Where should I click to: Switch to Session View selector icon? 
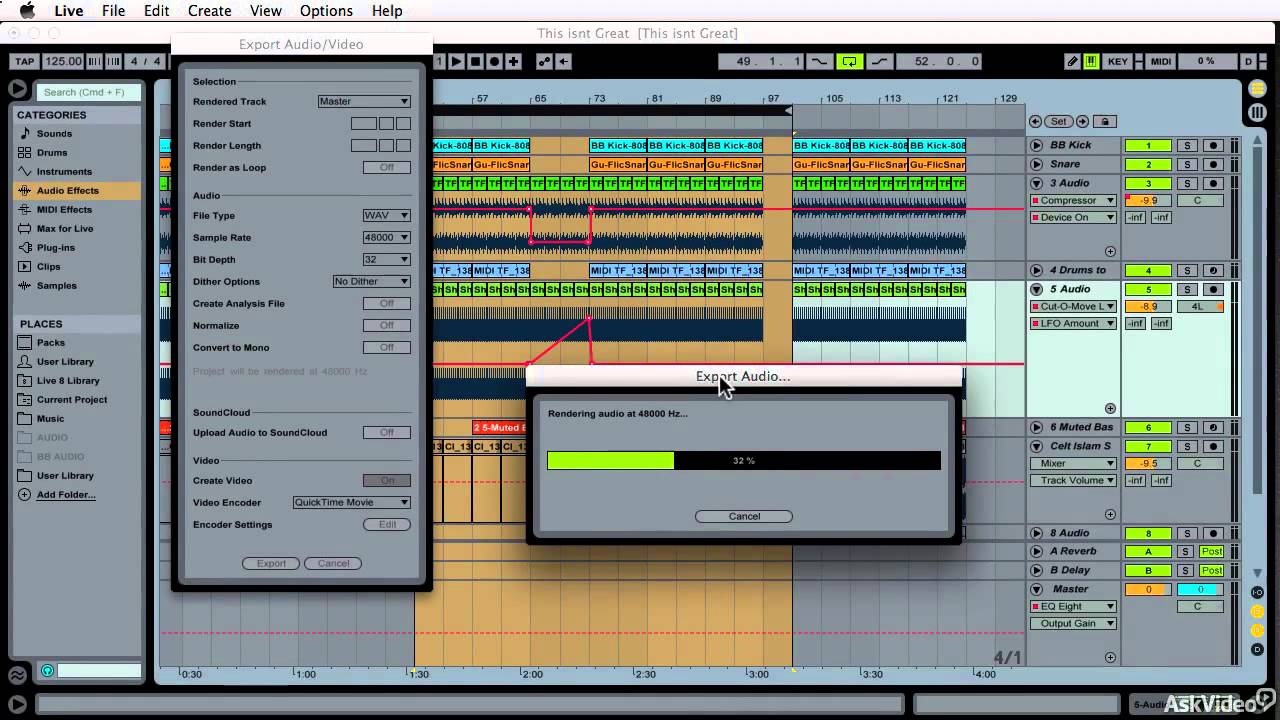click(x=1258, y=112)
